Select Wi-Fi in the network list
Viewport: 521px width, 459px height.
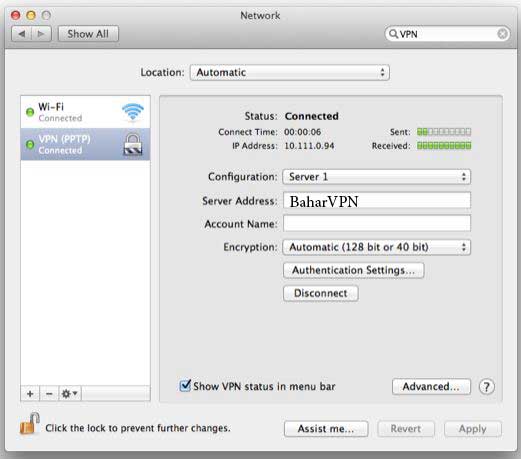85,112
